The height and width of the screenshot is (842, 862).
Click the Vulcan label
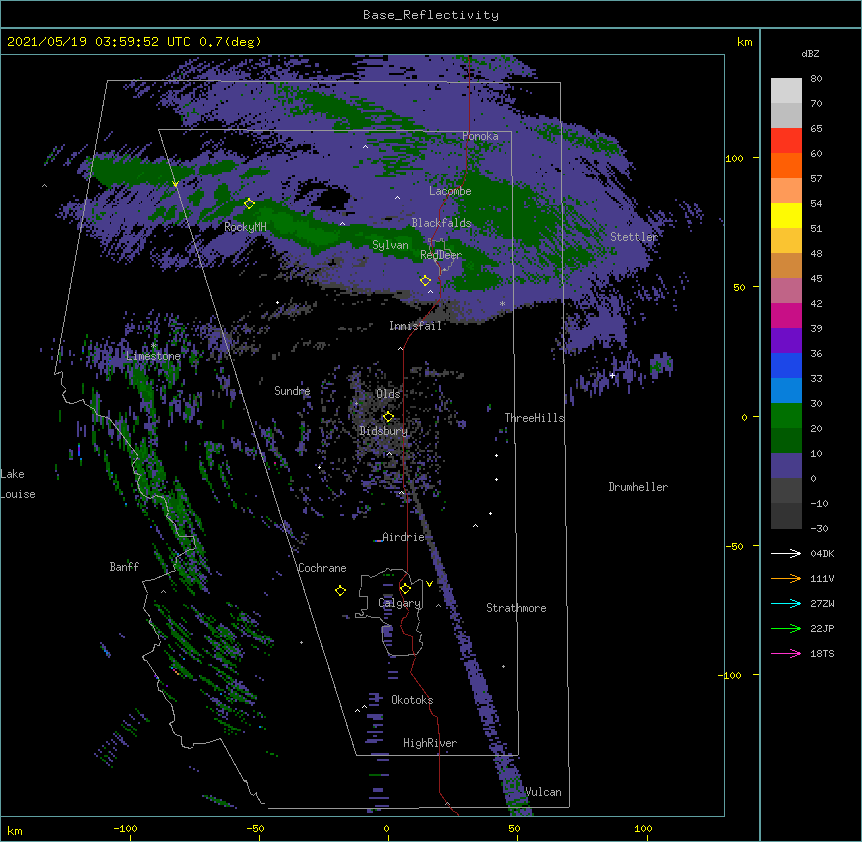click(543, 792)
